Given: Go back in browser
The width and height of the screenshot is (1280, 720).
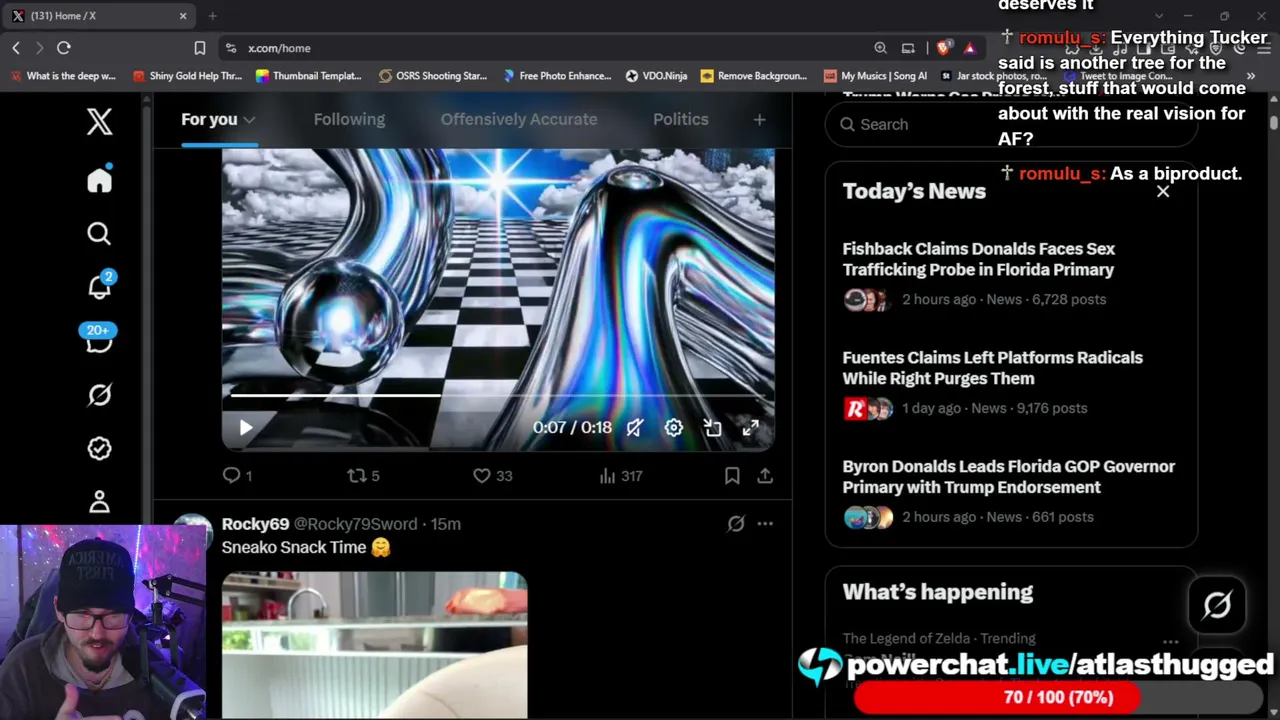Looking at the screenshot, I should [x=16, y=48].
